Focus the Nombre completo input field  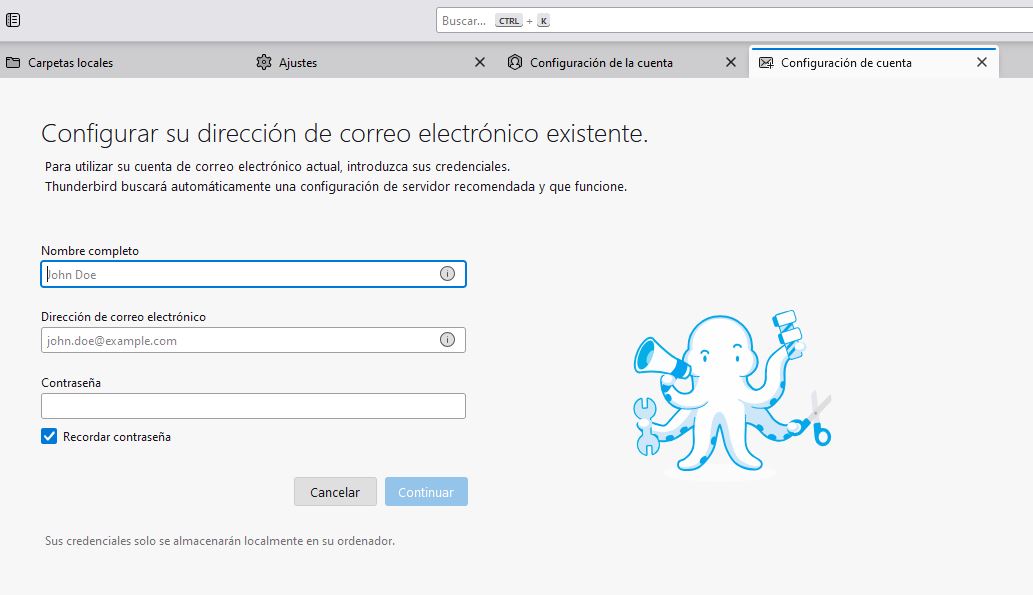coord(254,274)
